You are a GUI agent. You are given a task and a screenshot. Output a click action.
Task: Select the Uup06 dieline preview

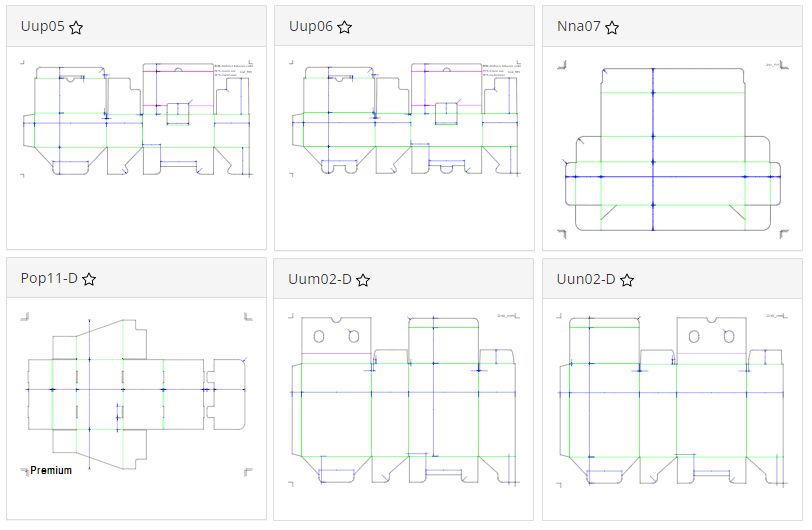(x=405, y=119)
